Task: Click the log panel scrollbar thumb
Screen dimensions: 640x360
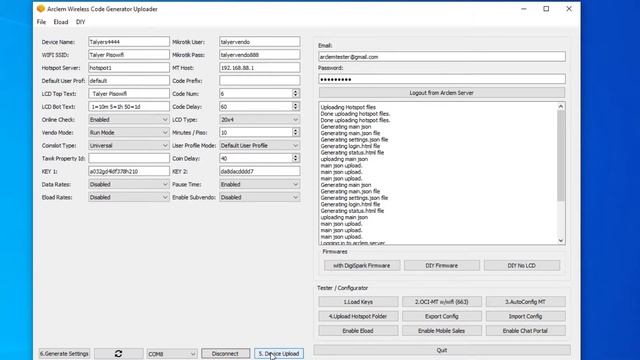Action: point(561,156)
